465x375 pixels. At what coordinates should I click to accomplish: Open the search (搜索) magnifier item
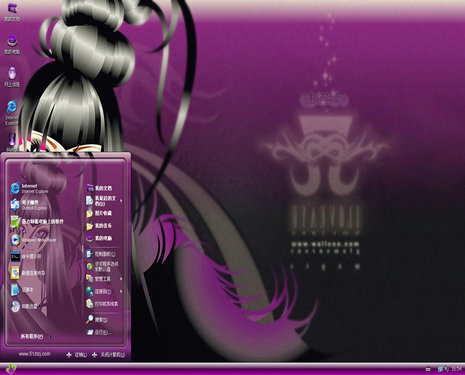97,320
